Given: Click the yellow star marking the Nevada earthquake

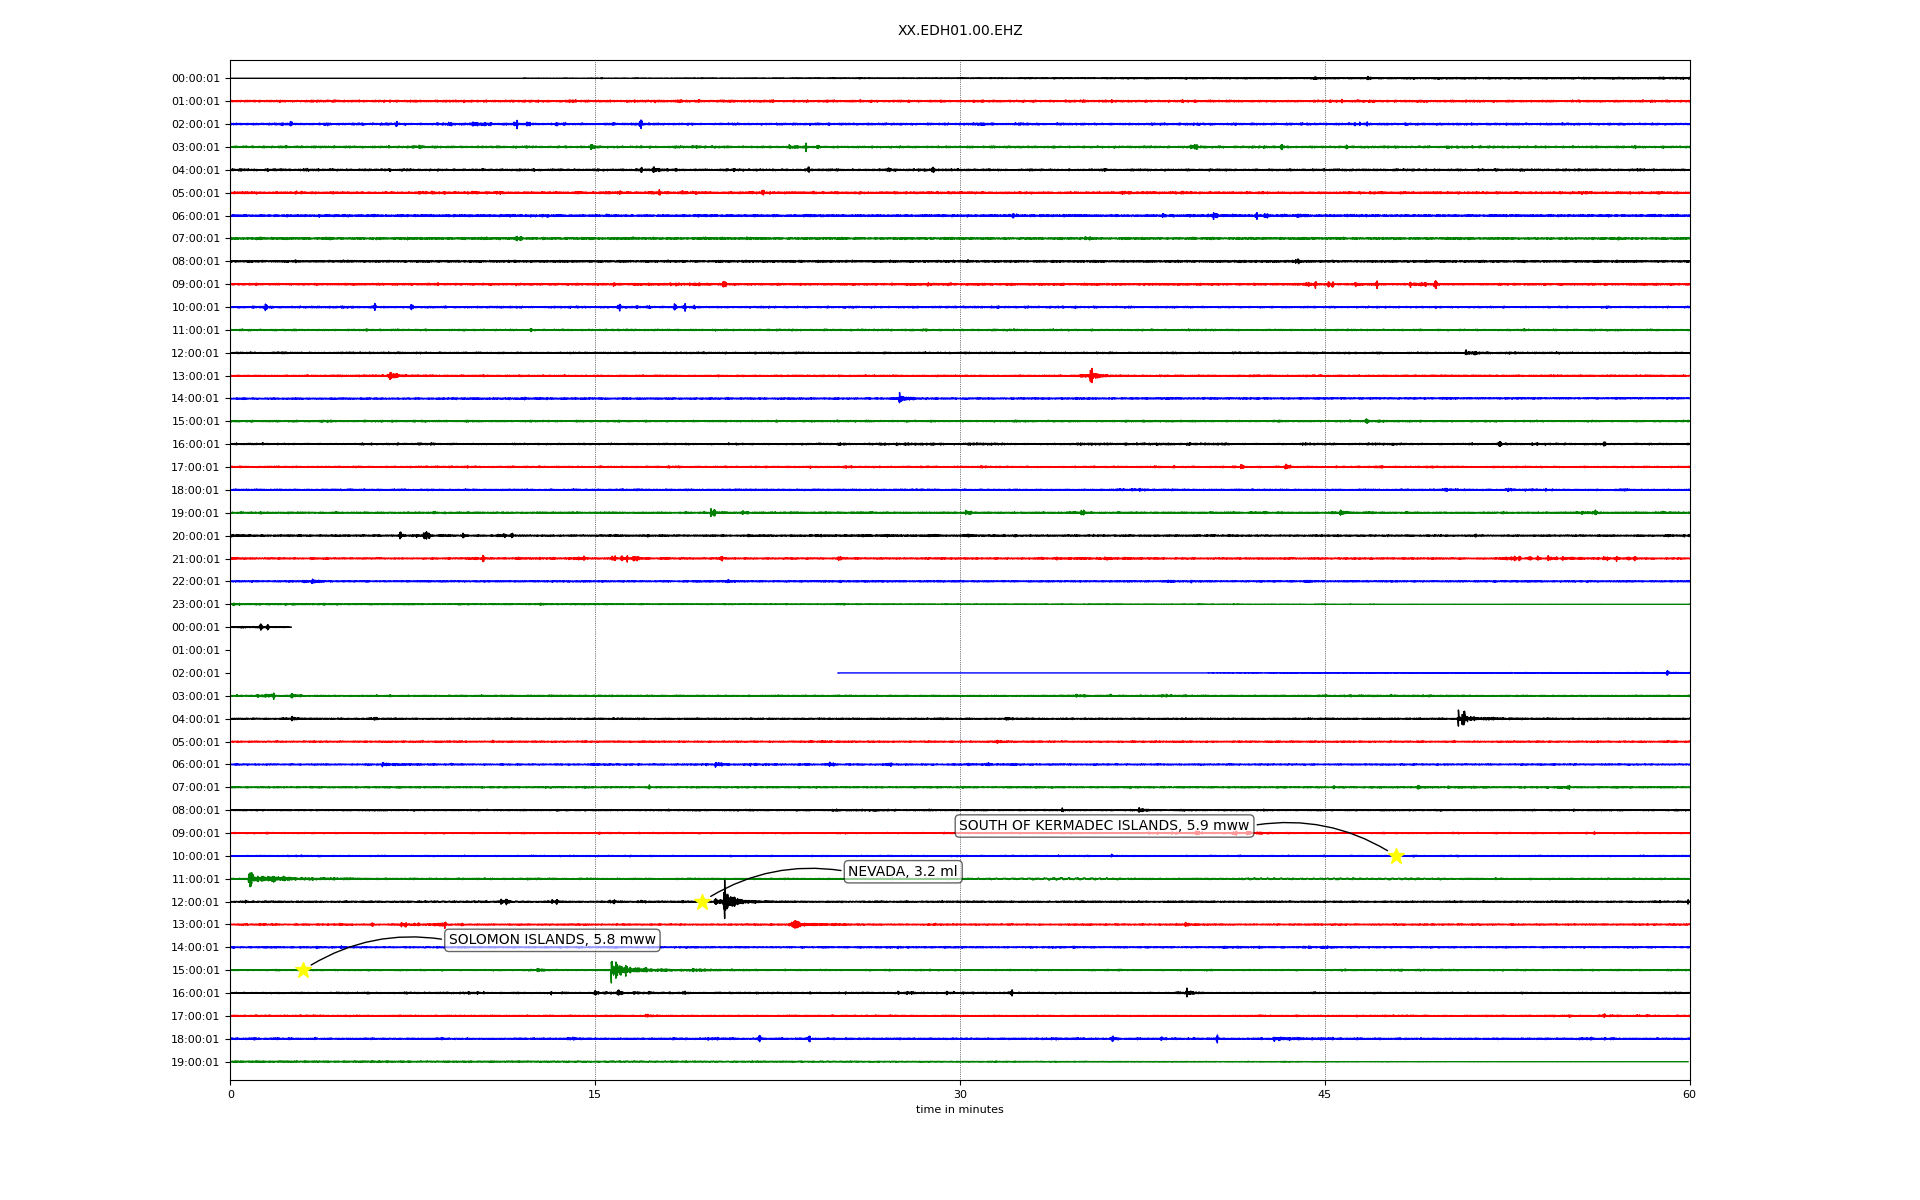Looking at the screenshot, I should (x=702, y=902).
